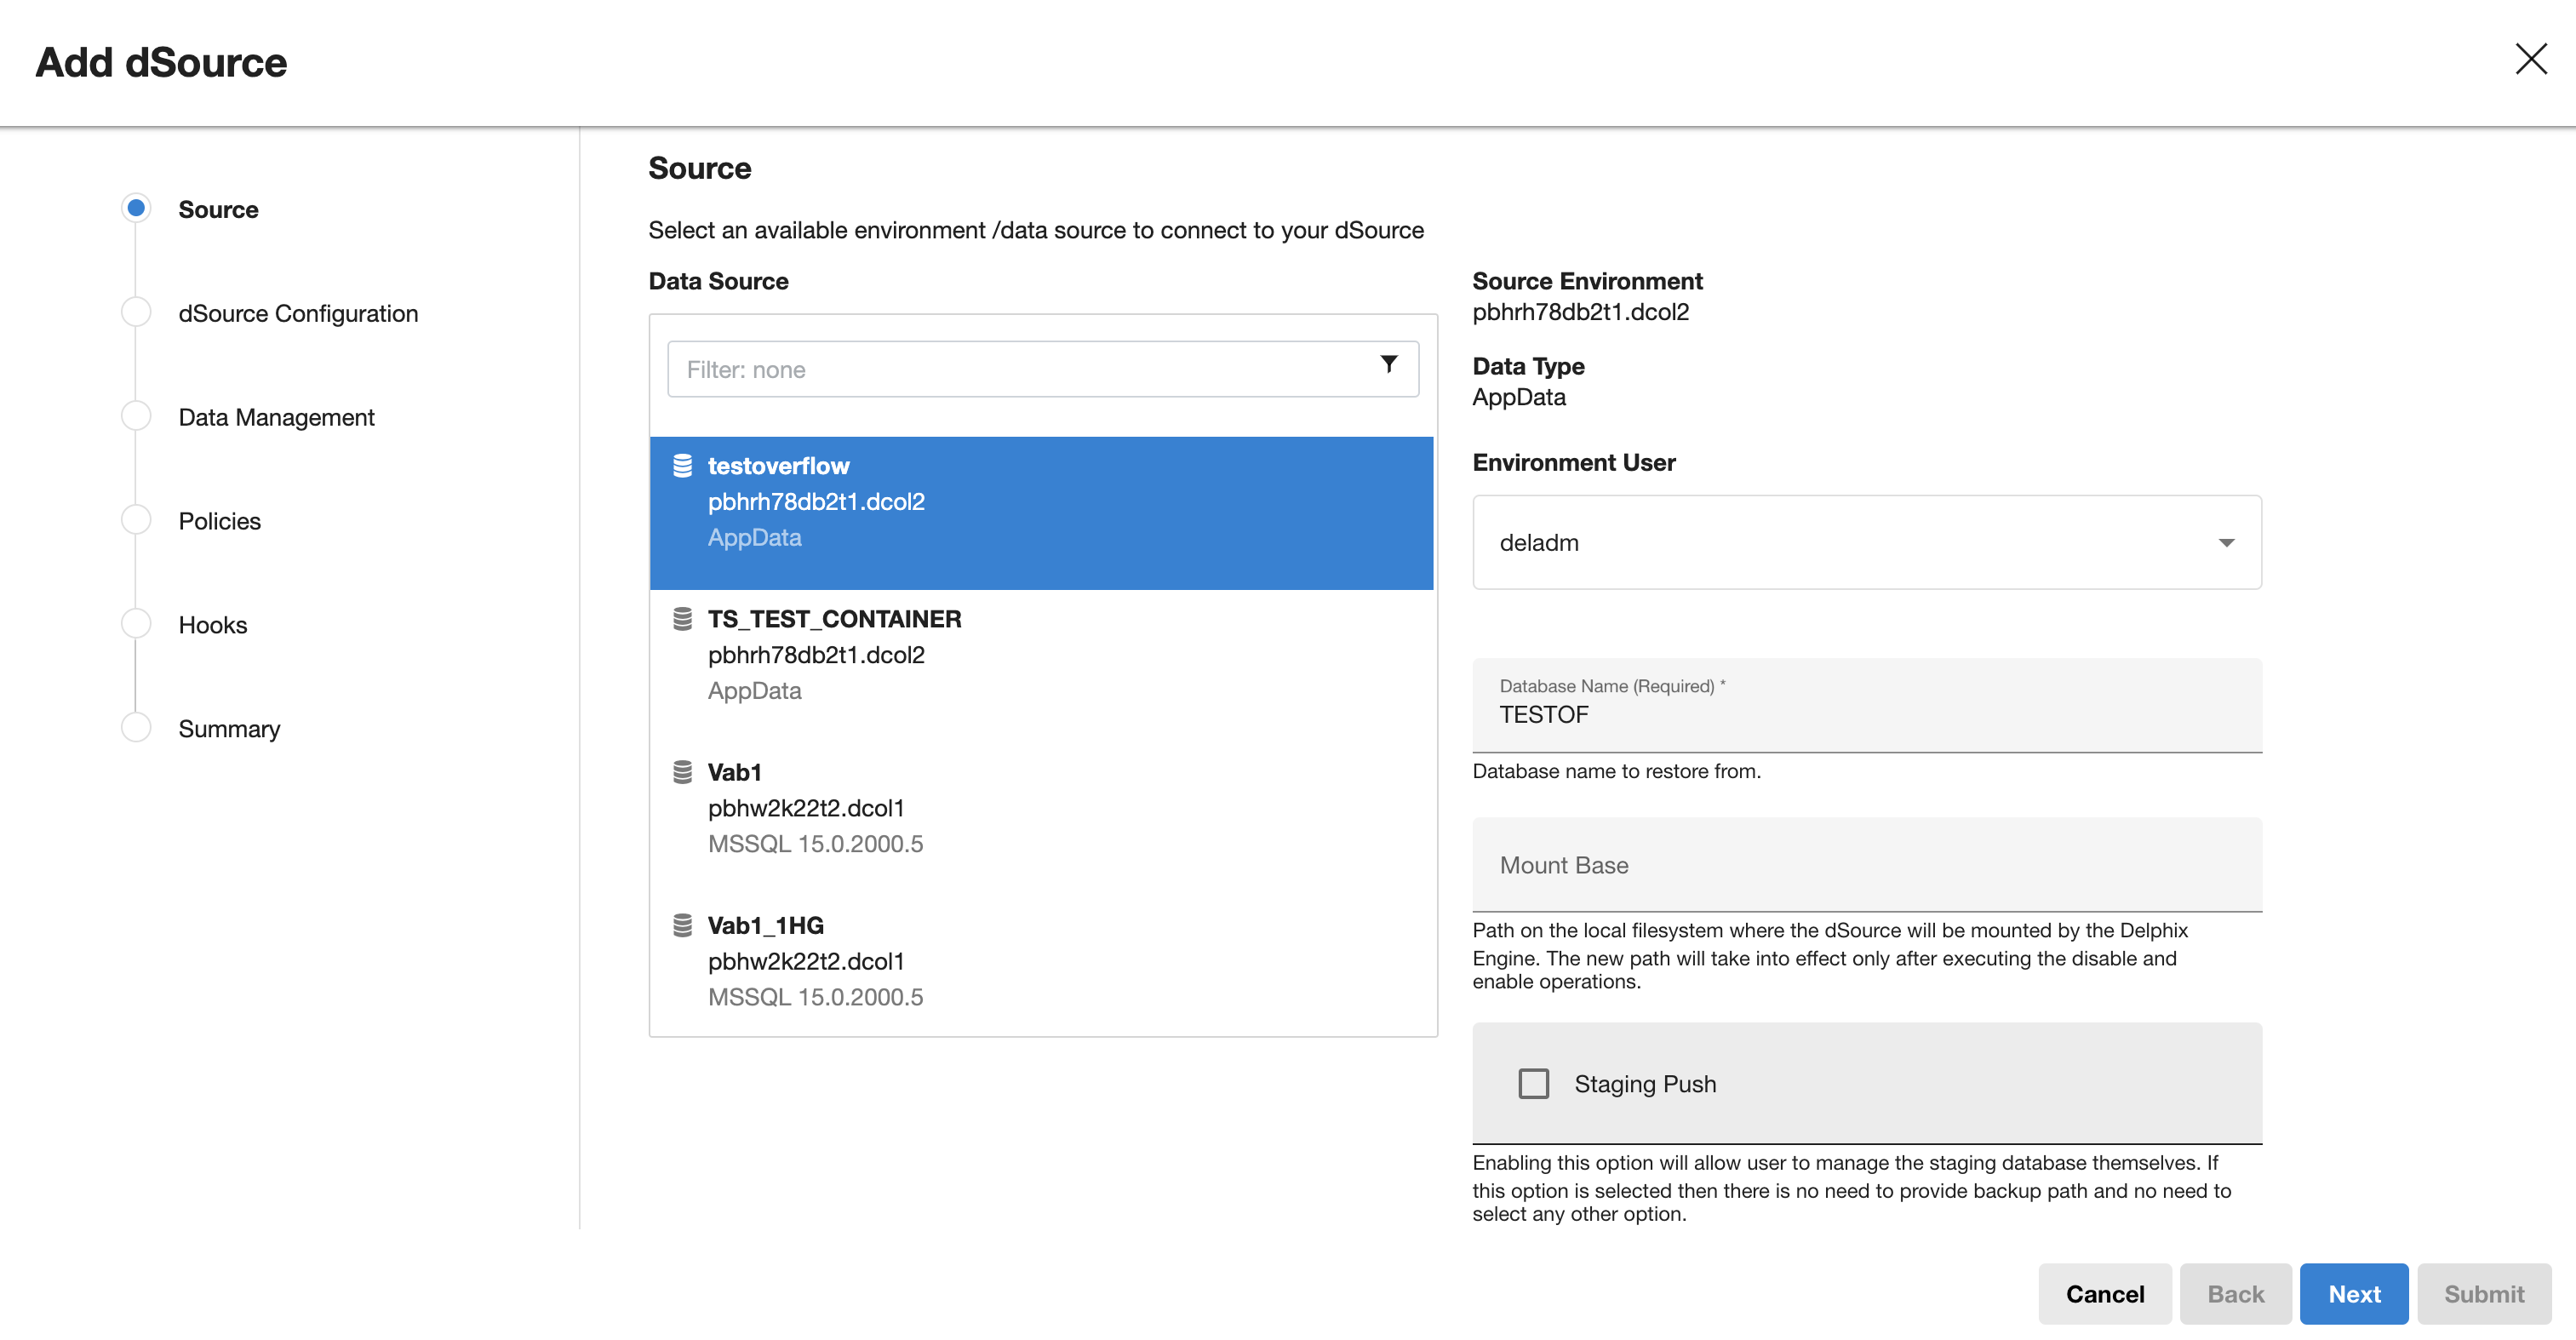
Task: Select the Data Management step circle
Action: pyautogui.click(x=136, y=416)
